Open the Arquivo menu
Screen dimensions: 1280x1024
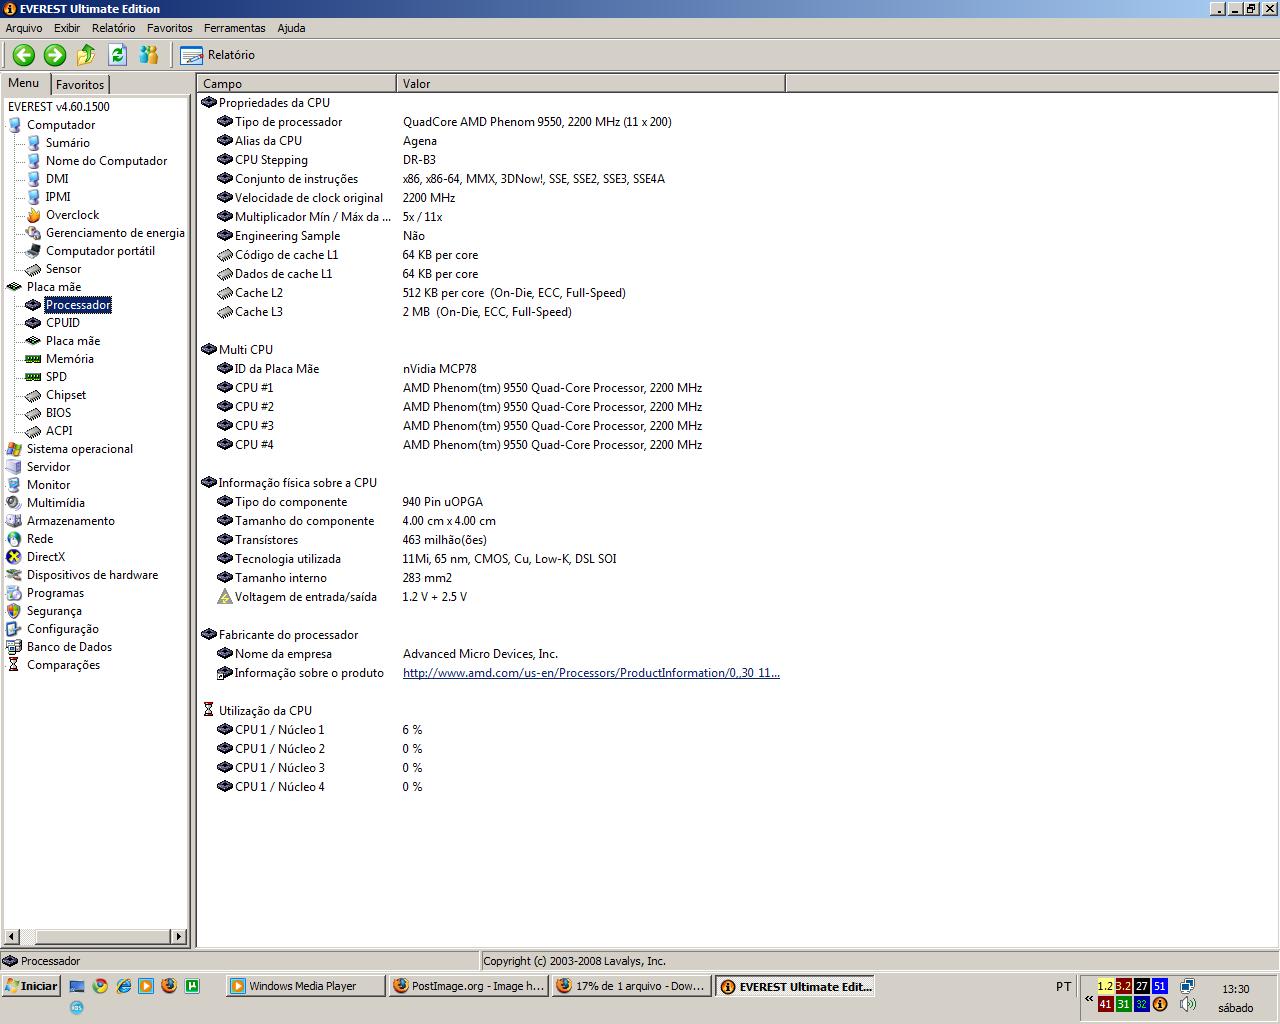pos(24,28)
